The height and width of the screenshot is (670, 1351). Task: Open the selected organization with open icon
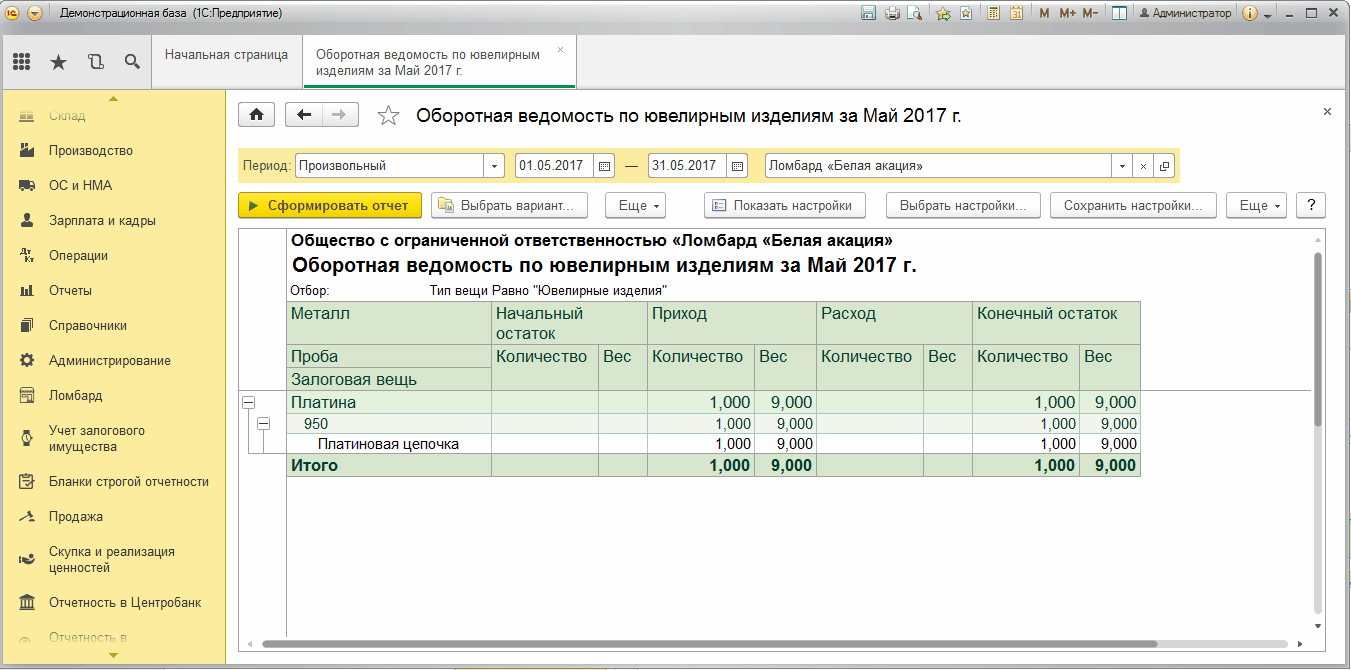[x=1164, y=166]
